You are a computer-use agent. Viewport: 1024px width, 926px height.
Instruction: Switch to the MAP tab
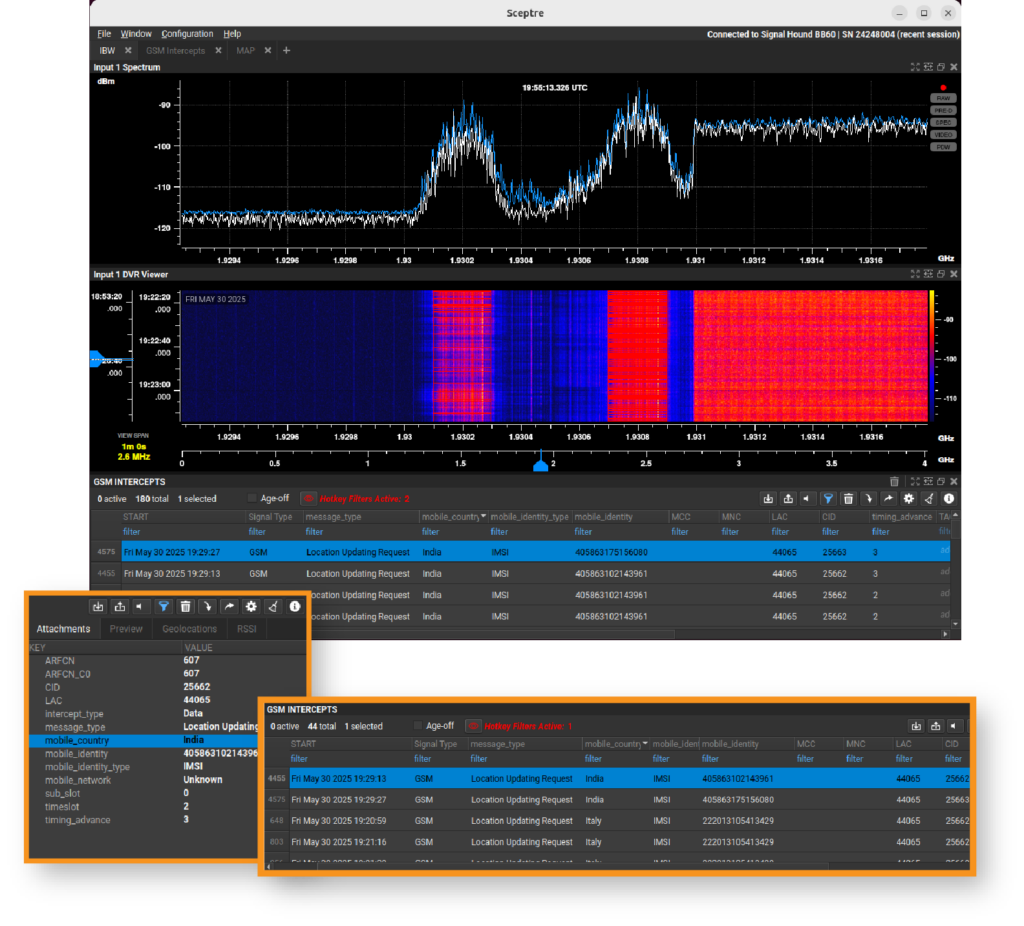[245, 50]
